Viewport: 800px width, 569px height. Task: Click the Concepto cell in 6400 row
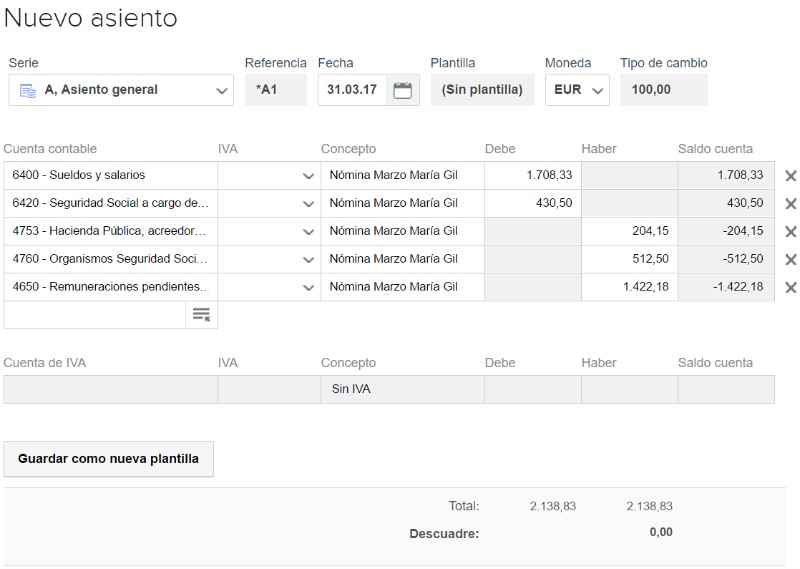click(403, 176)
